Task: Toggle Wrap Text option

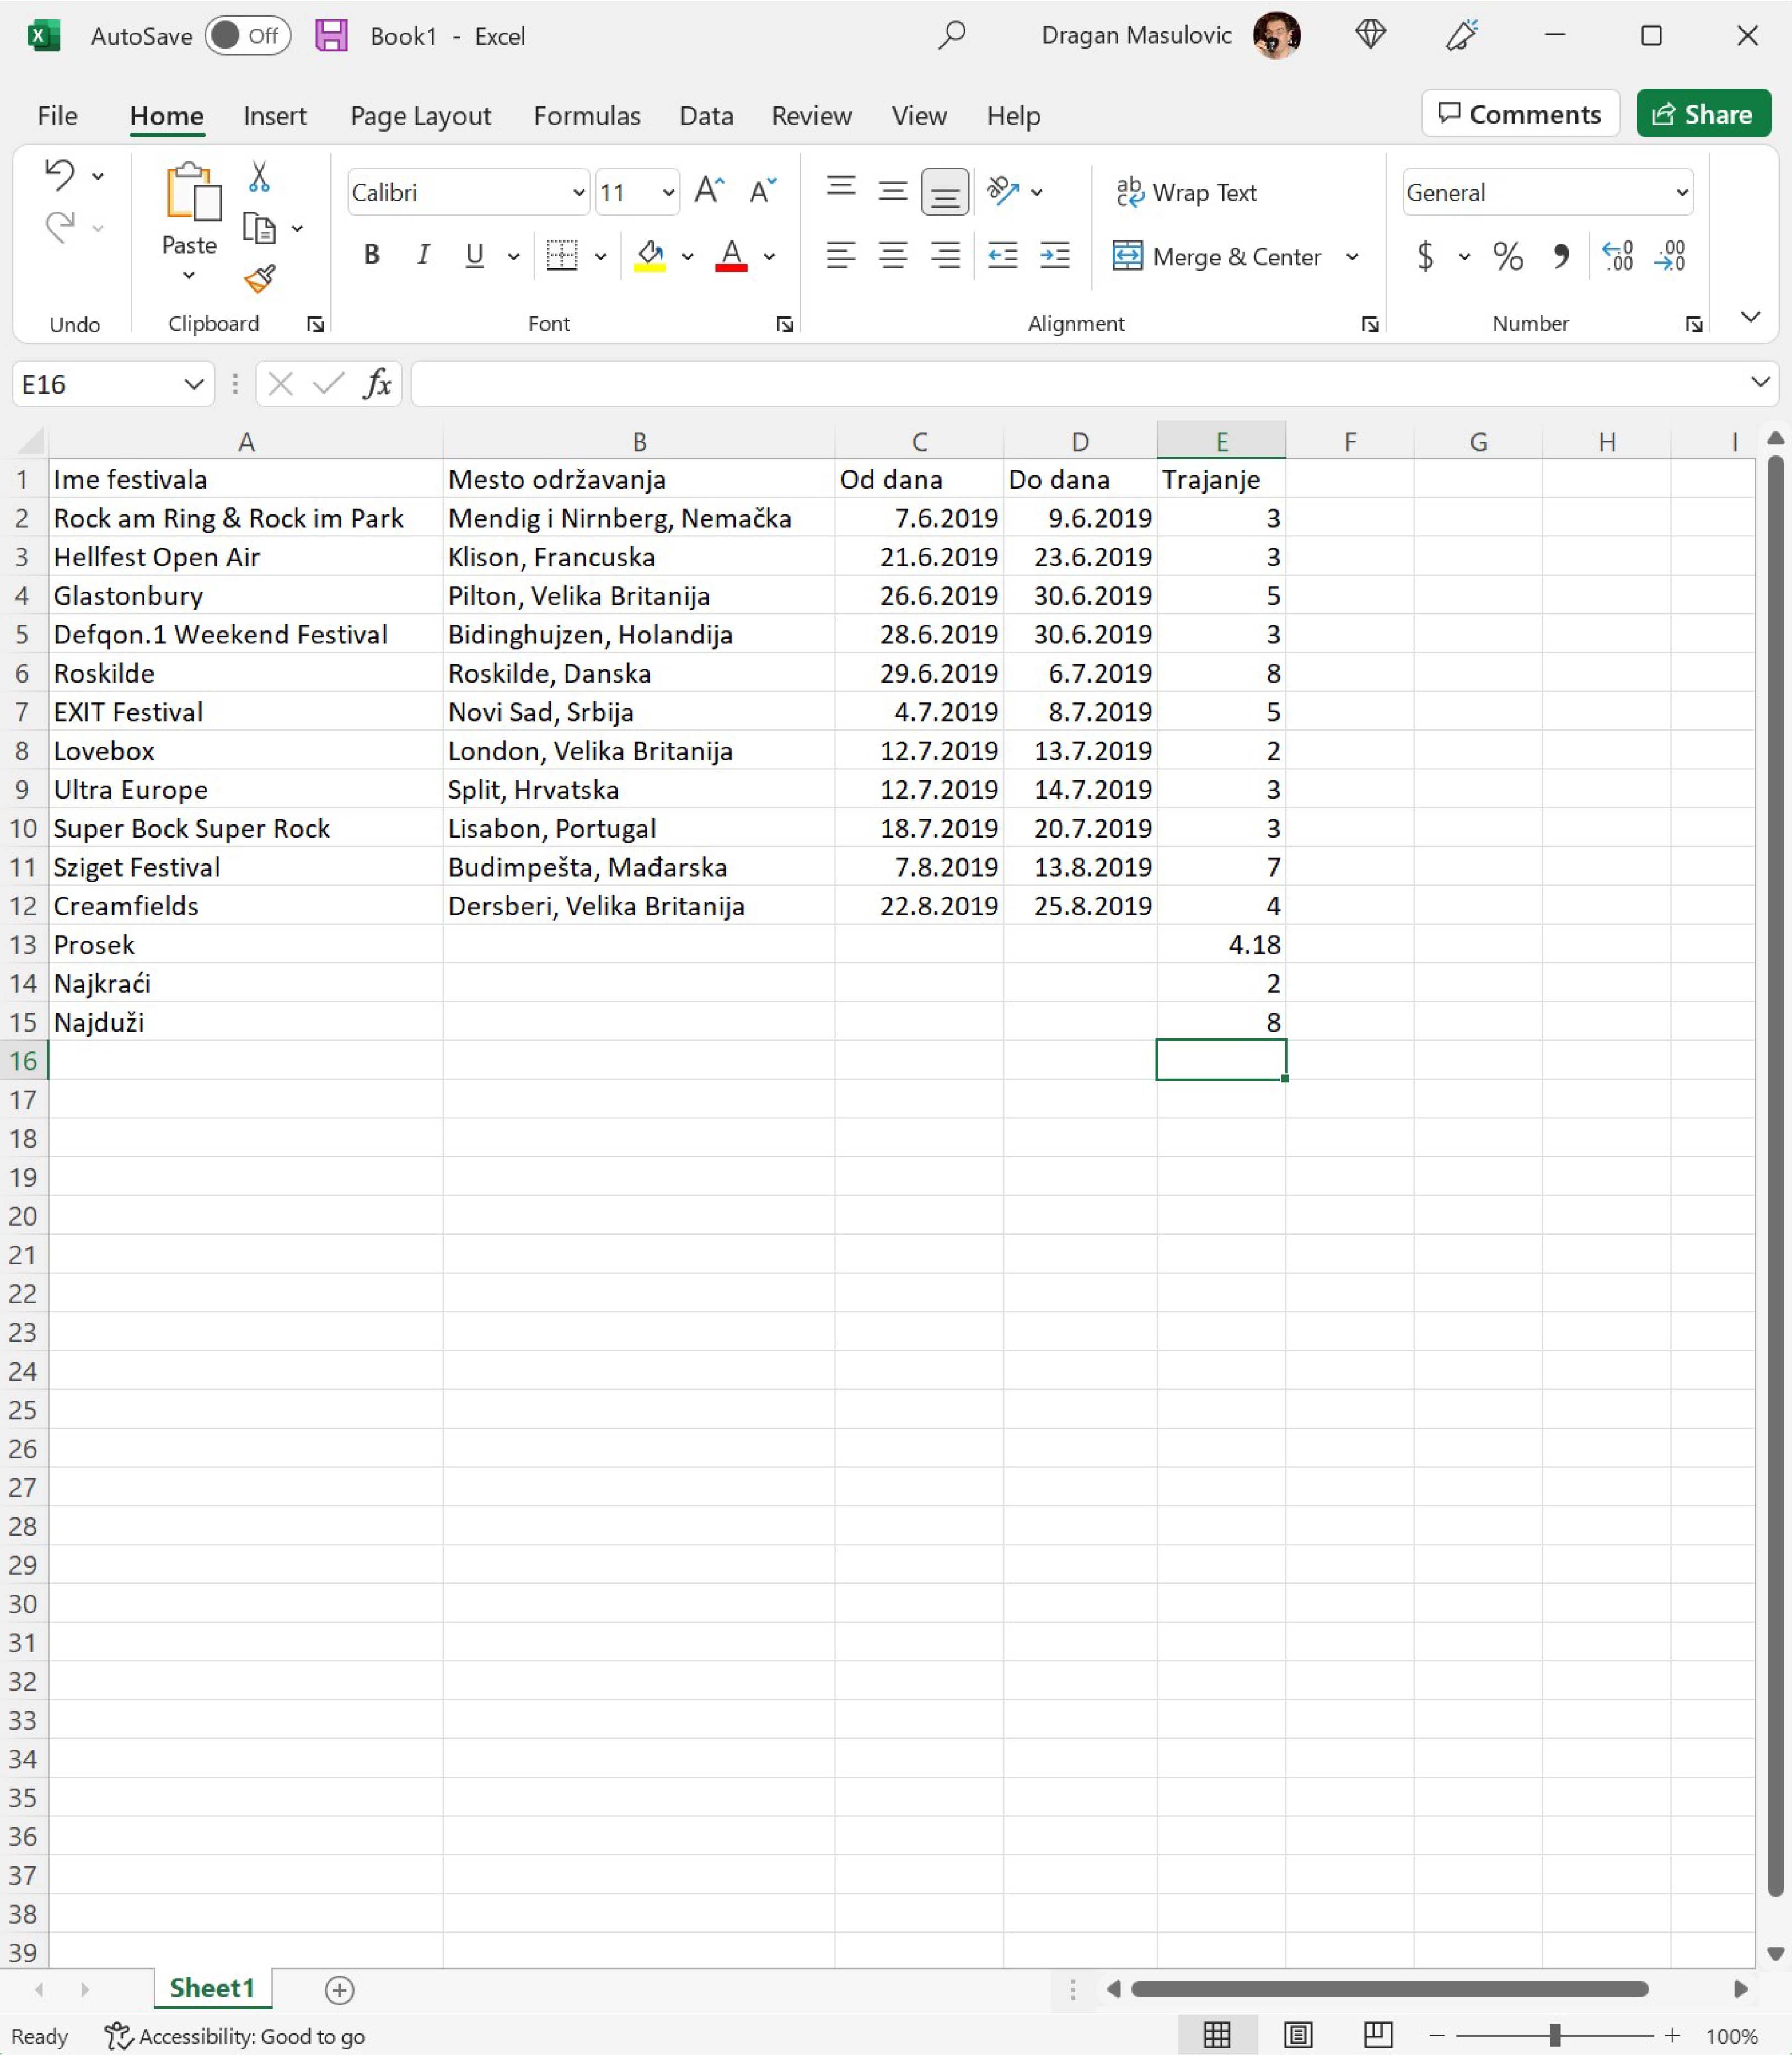Action: (1186, 192)
